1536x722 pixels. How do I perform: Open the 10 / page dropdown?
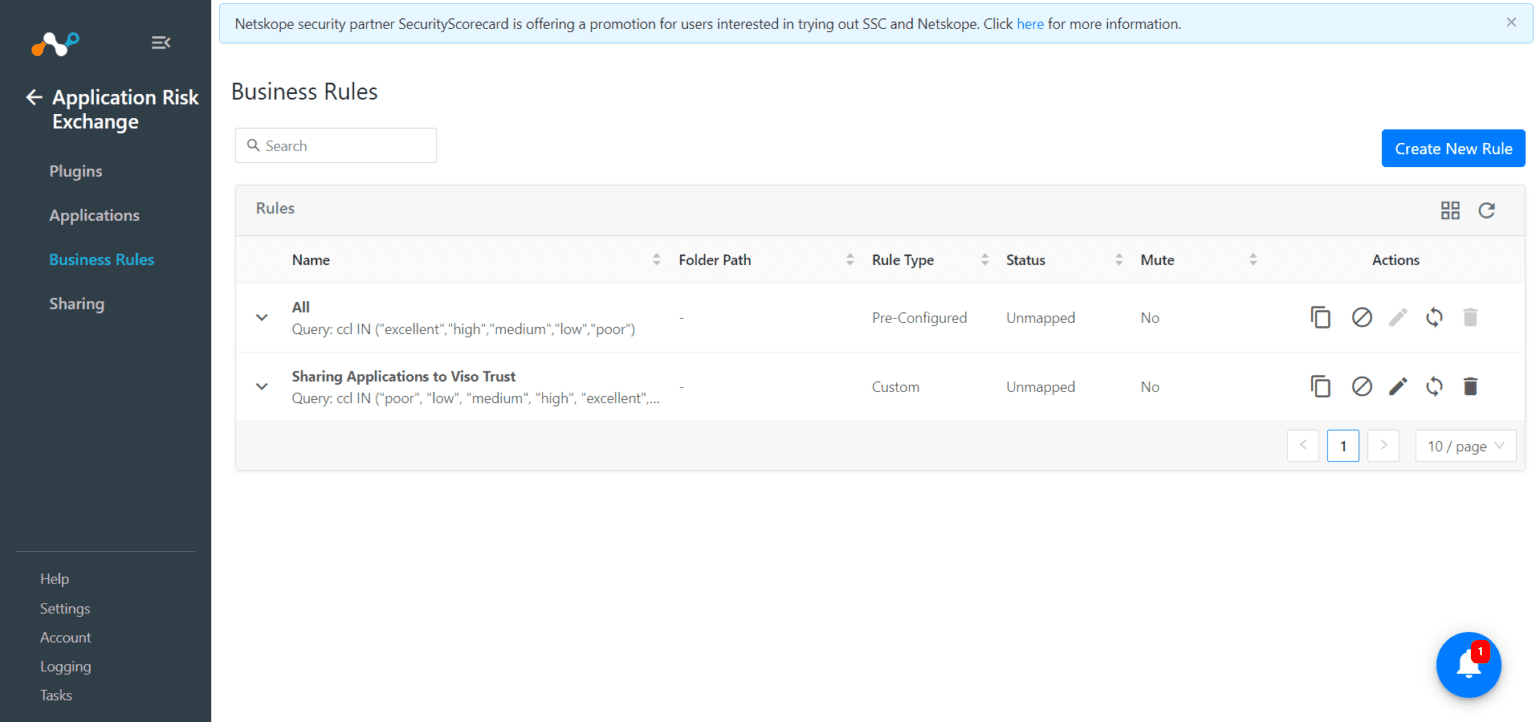tap(1465, 445)
